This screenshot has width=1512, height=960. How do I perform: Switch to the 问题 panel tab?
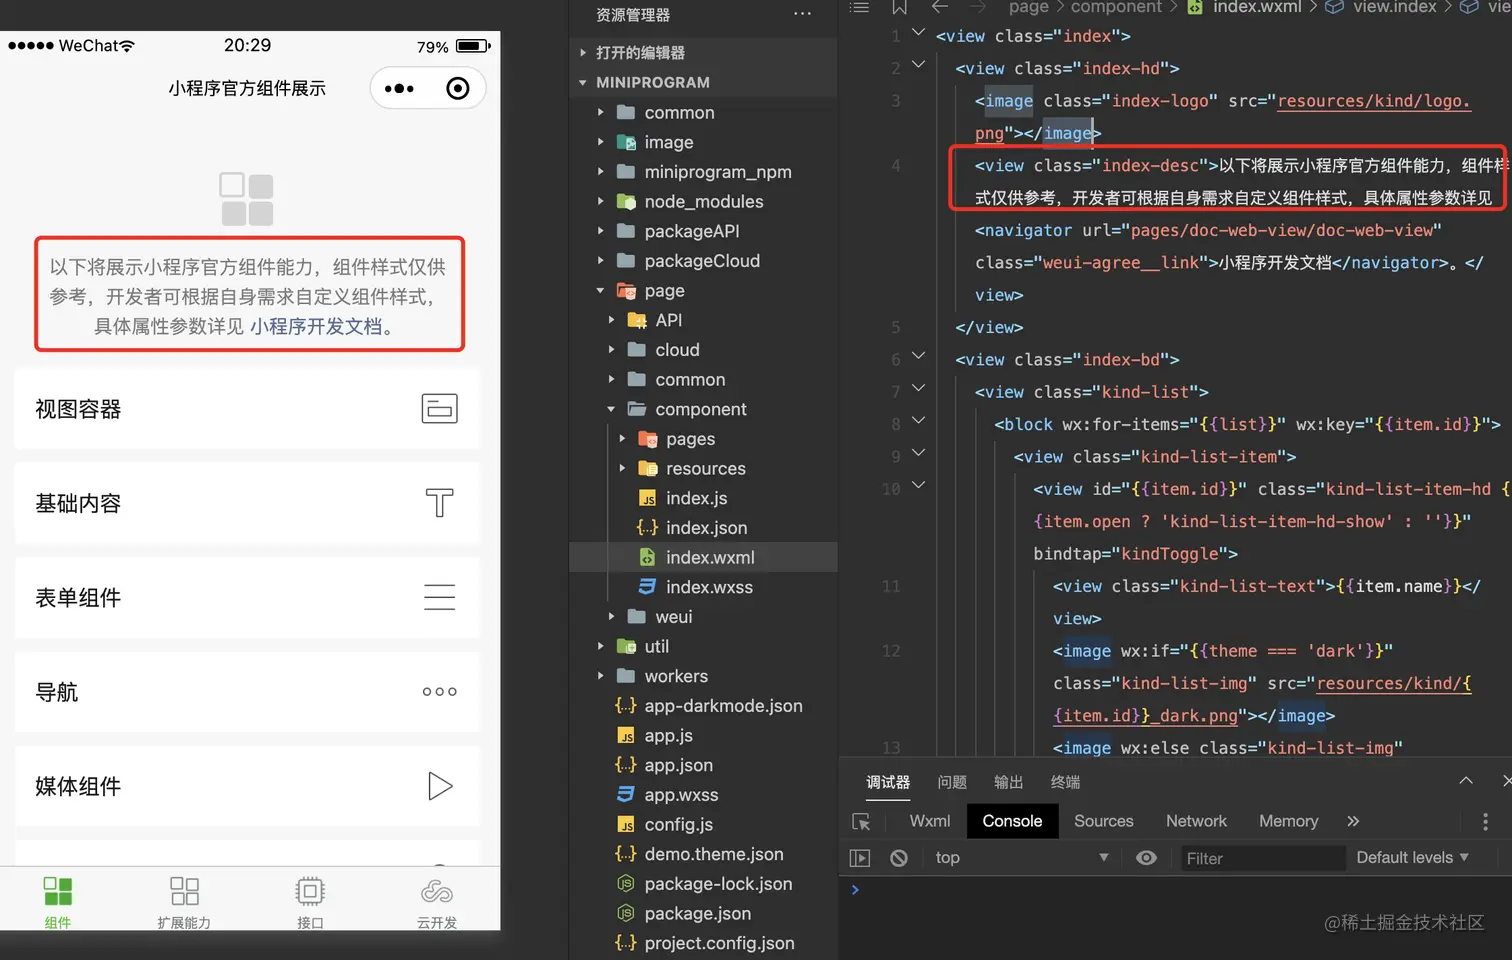pos(952,782)
